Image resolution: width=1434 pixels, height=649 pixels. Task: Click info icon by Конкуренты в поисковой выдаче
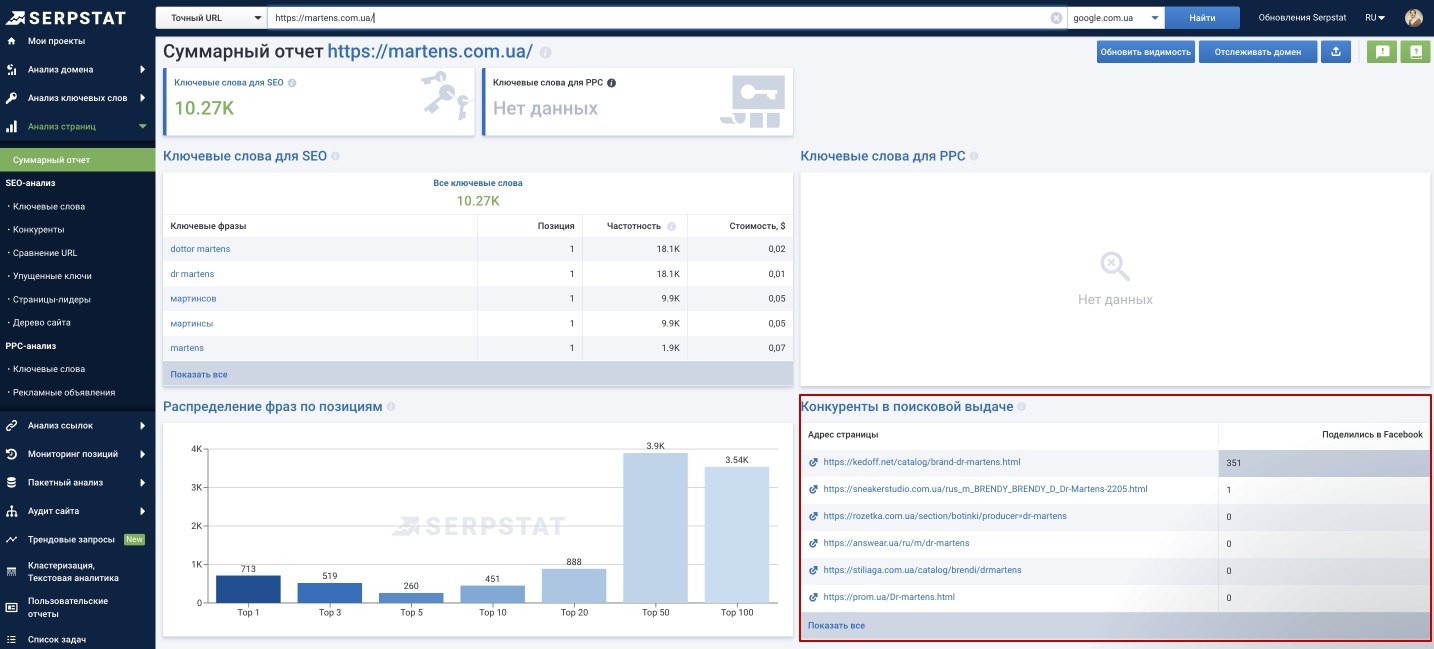click(1022, 407)
